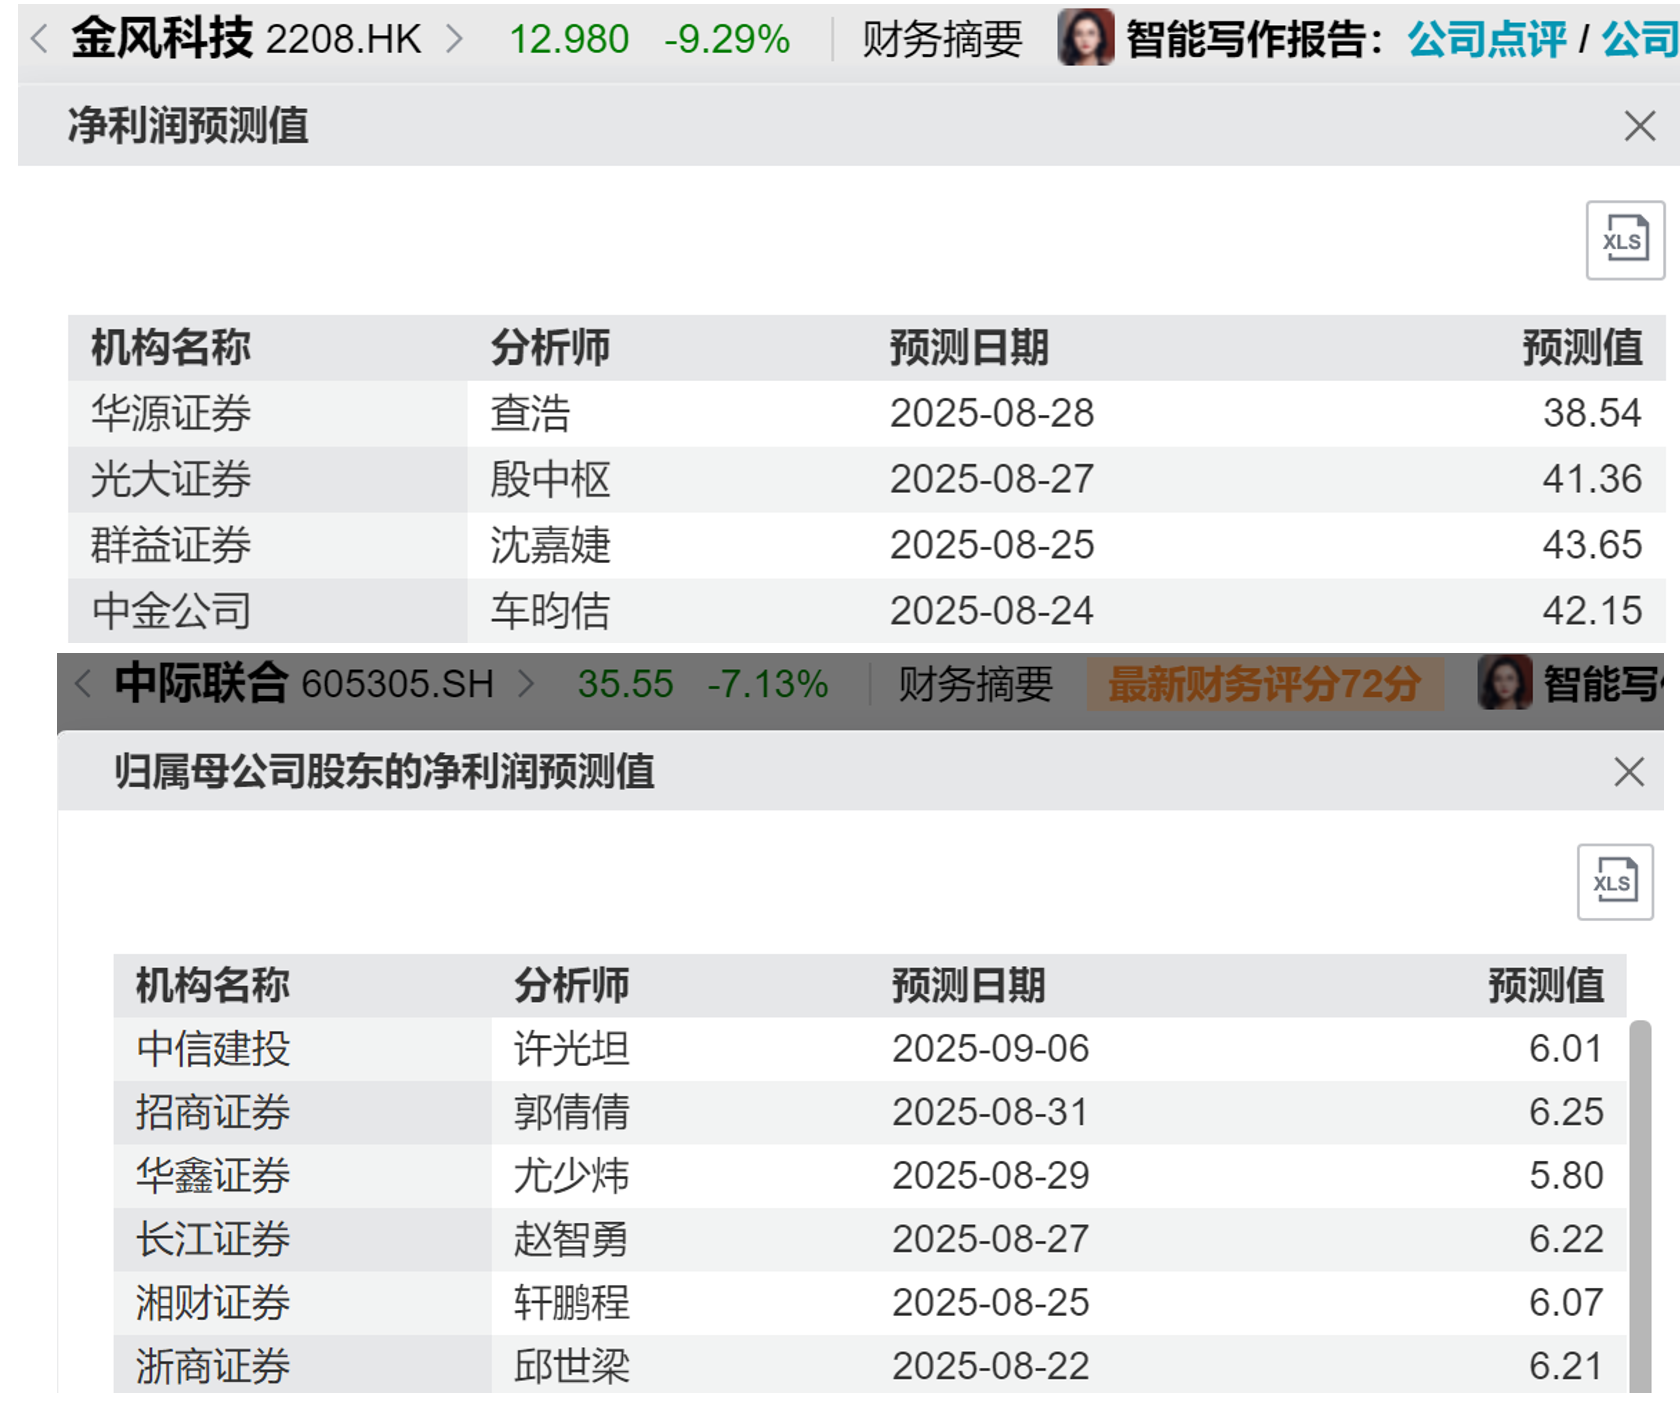Click forecast value 6.21
1680x1418 pixels.
coord(1566,1366)
